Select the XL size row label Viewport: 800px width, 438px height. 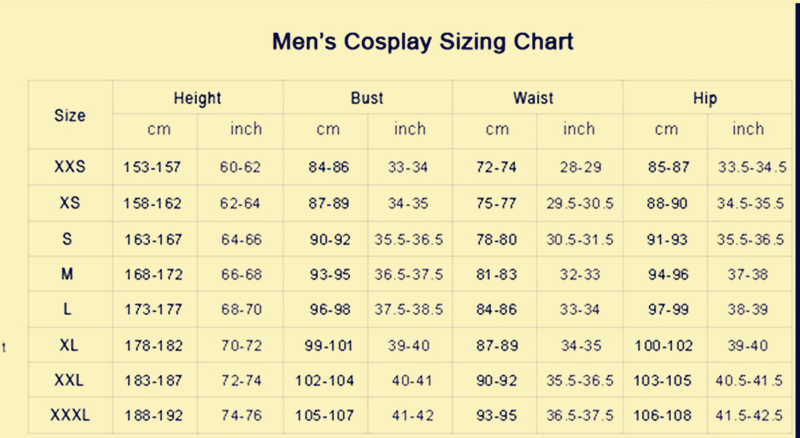(69, 345)
